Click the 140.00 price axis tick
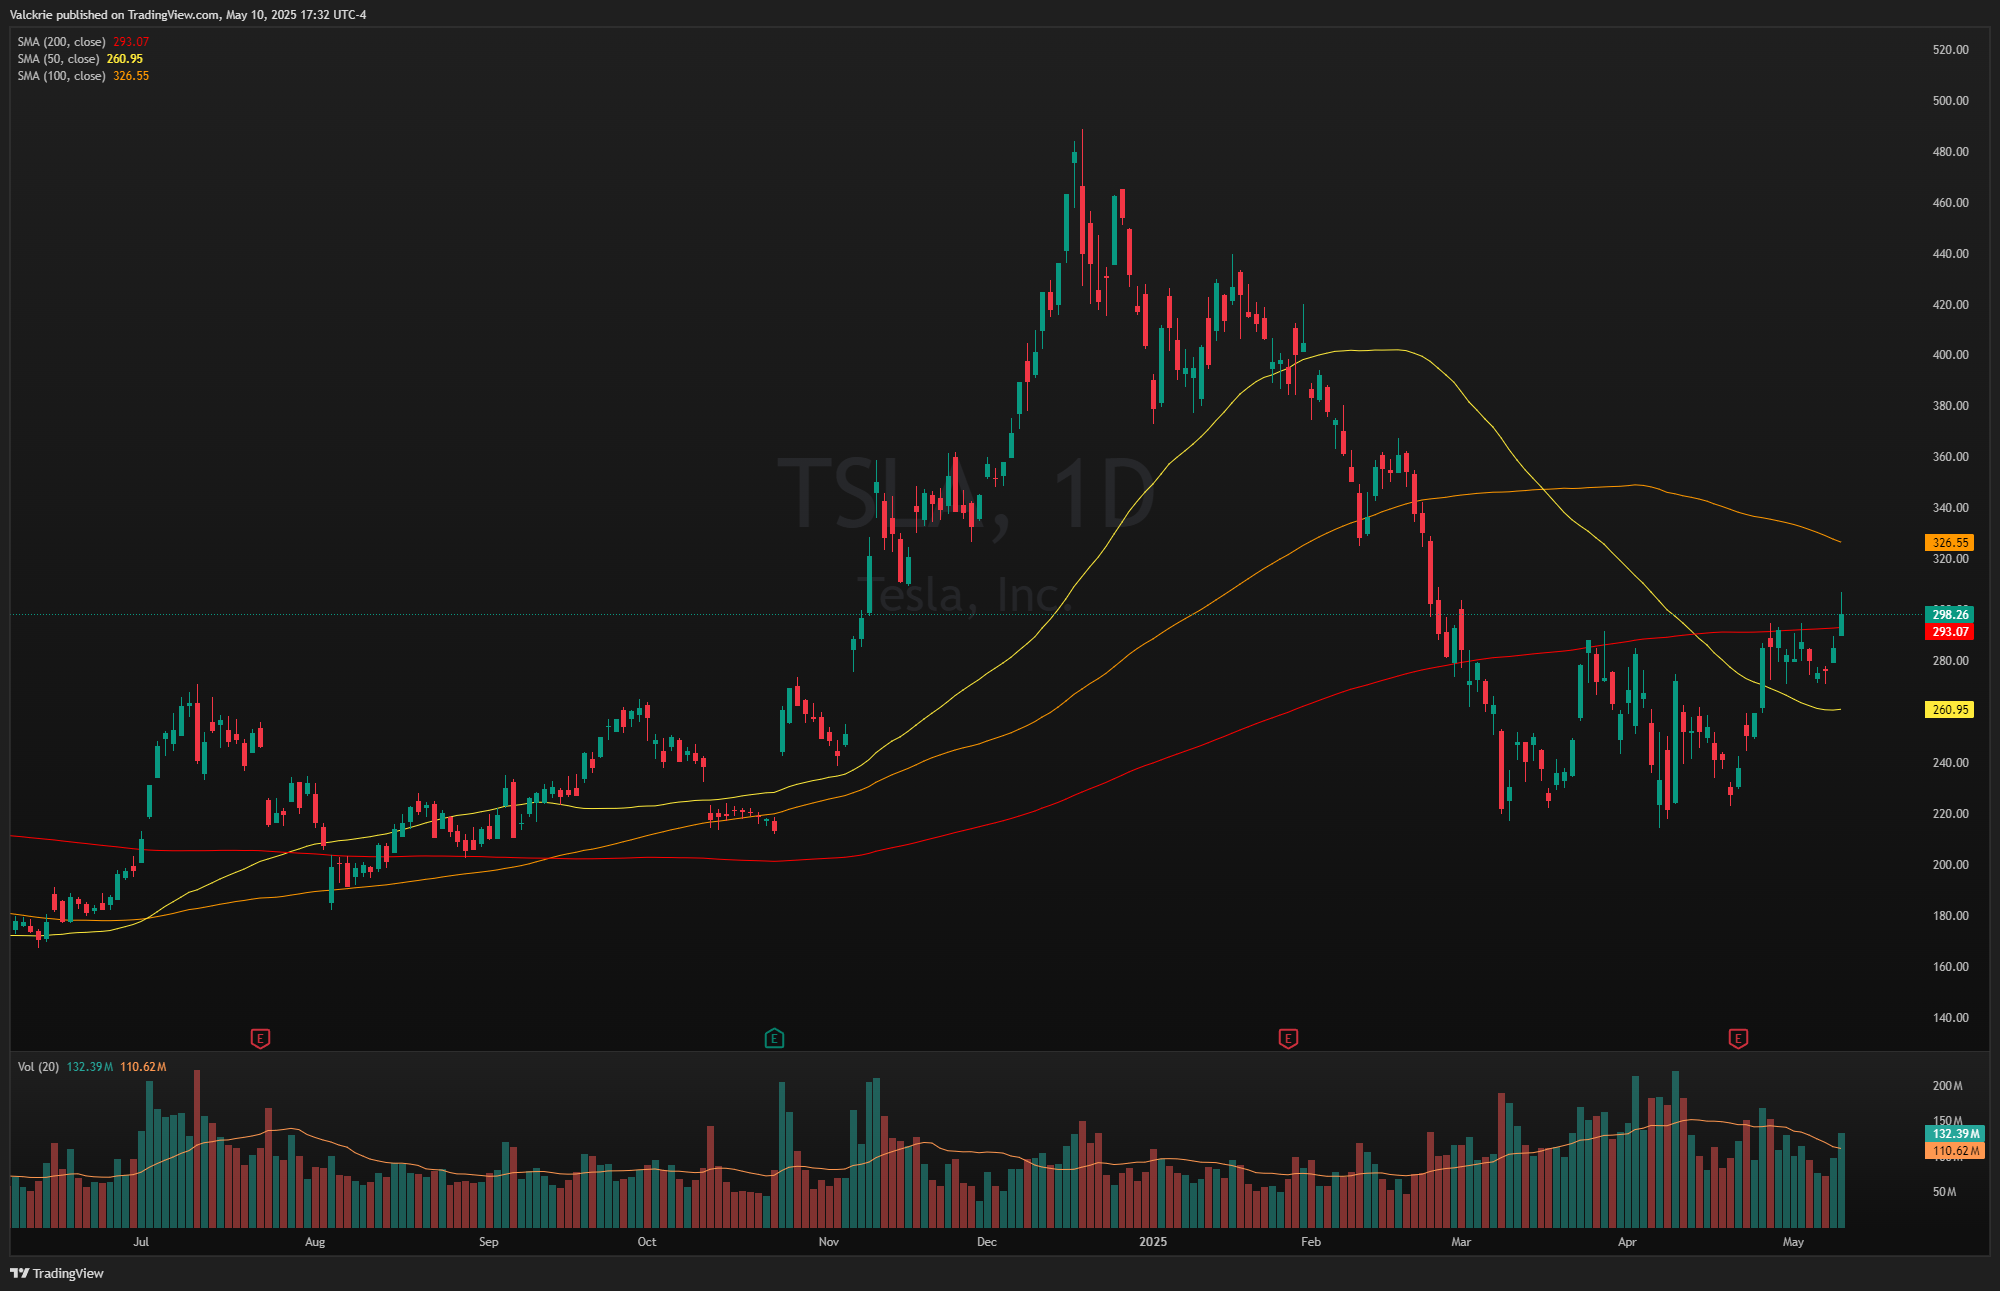Image resolution: width=2000 pixels, height=1291 pixels. click(1950, 1018)
